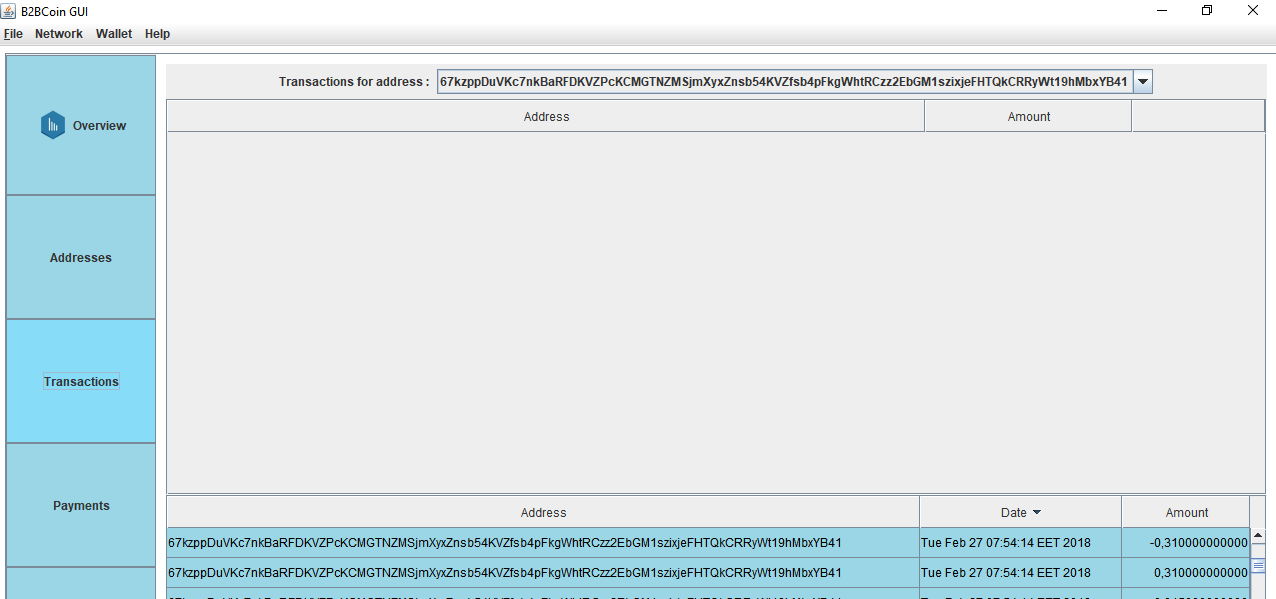
Task: Click the B2BCoin GUI title bar app icon
Action: [9, 10]
